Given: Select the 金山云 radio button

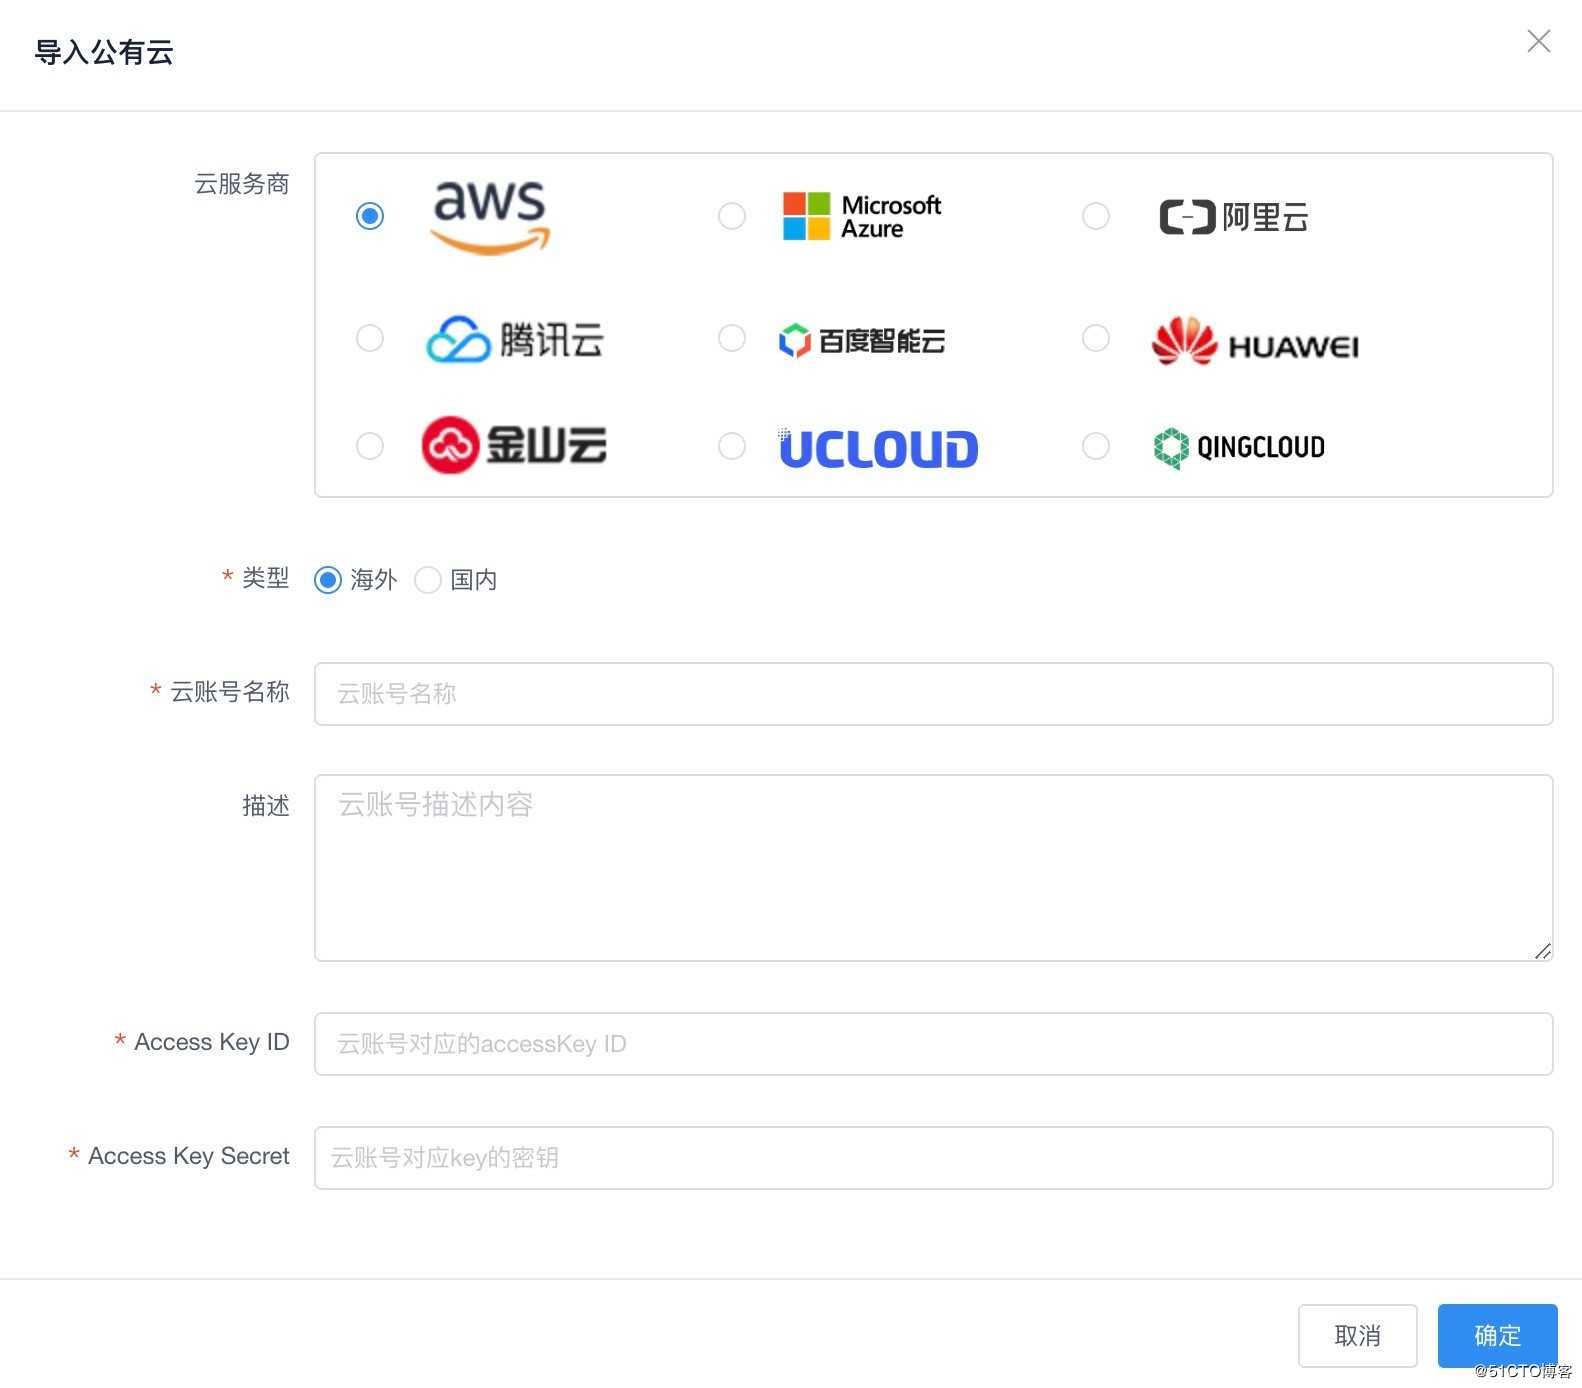Looking at the screenshot, I should click(x=370, y=446).
